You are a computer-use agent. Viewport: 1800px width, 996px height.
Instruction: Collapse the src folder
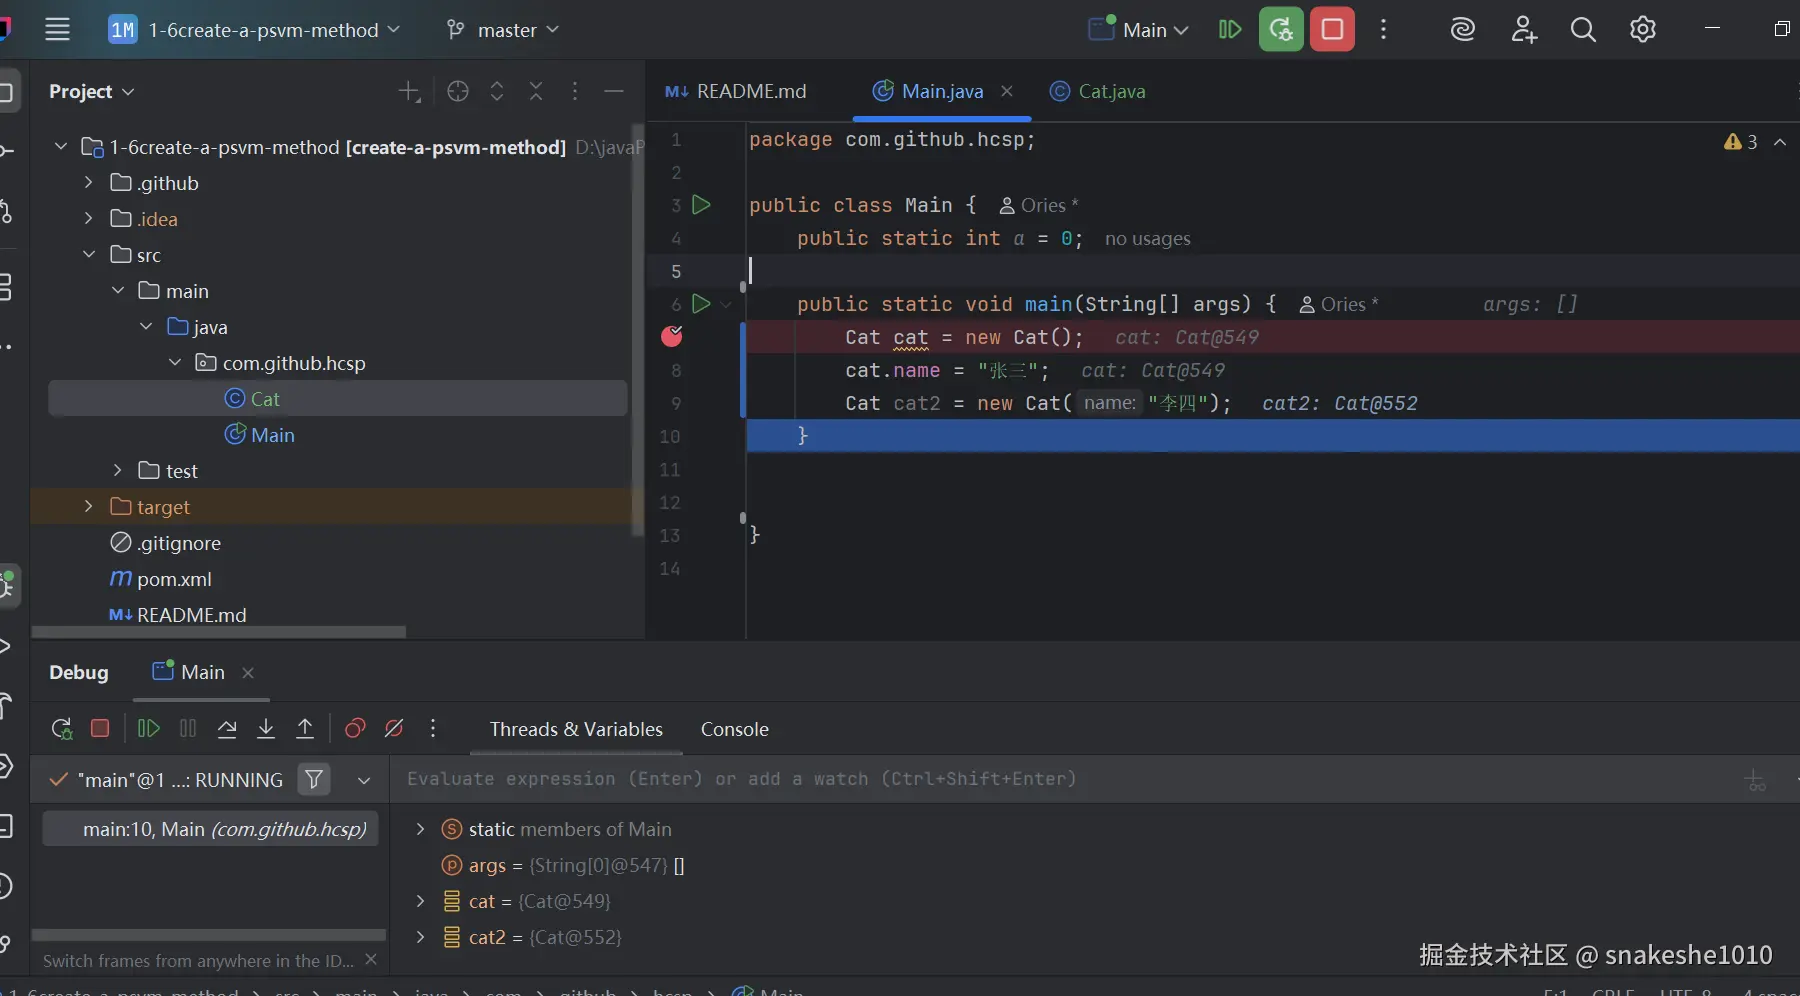pyautogui.click(x=89, y=254)
